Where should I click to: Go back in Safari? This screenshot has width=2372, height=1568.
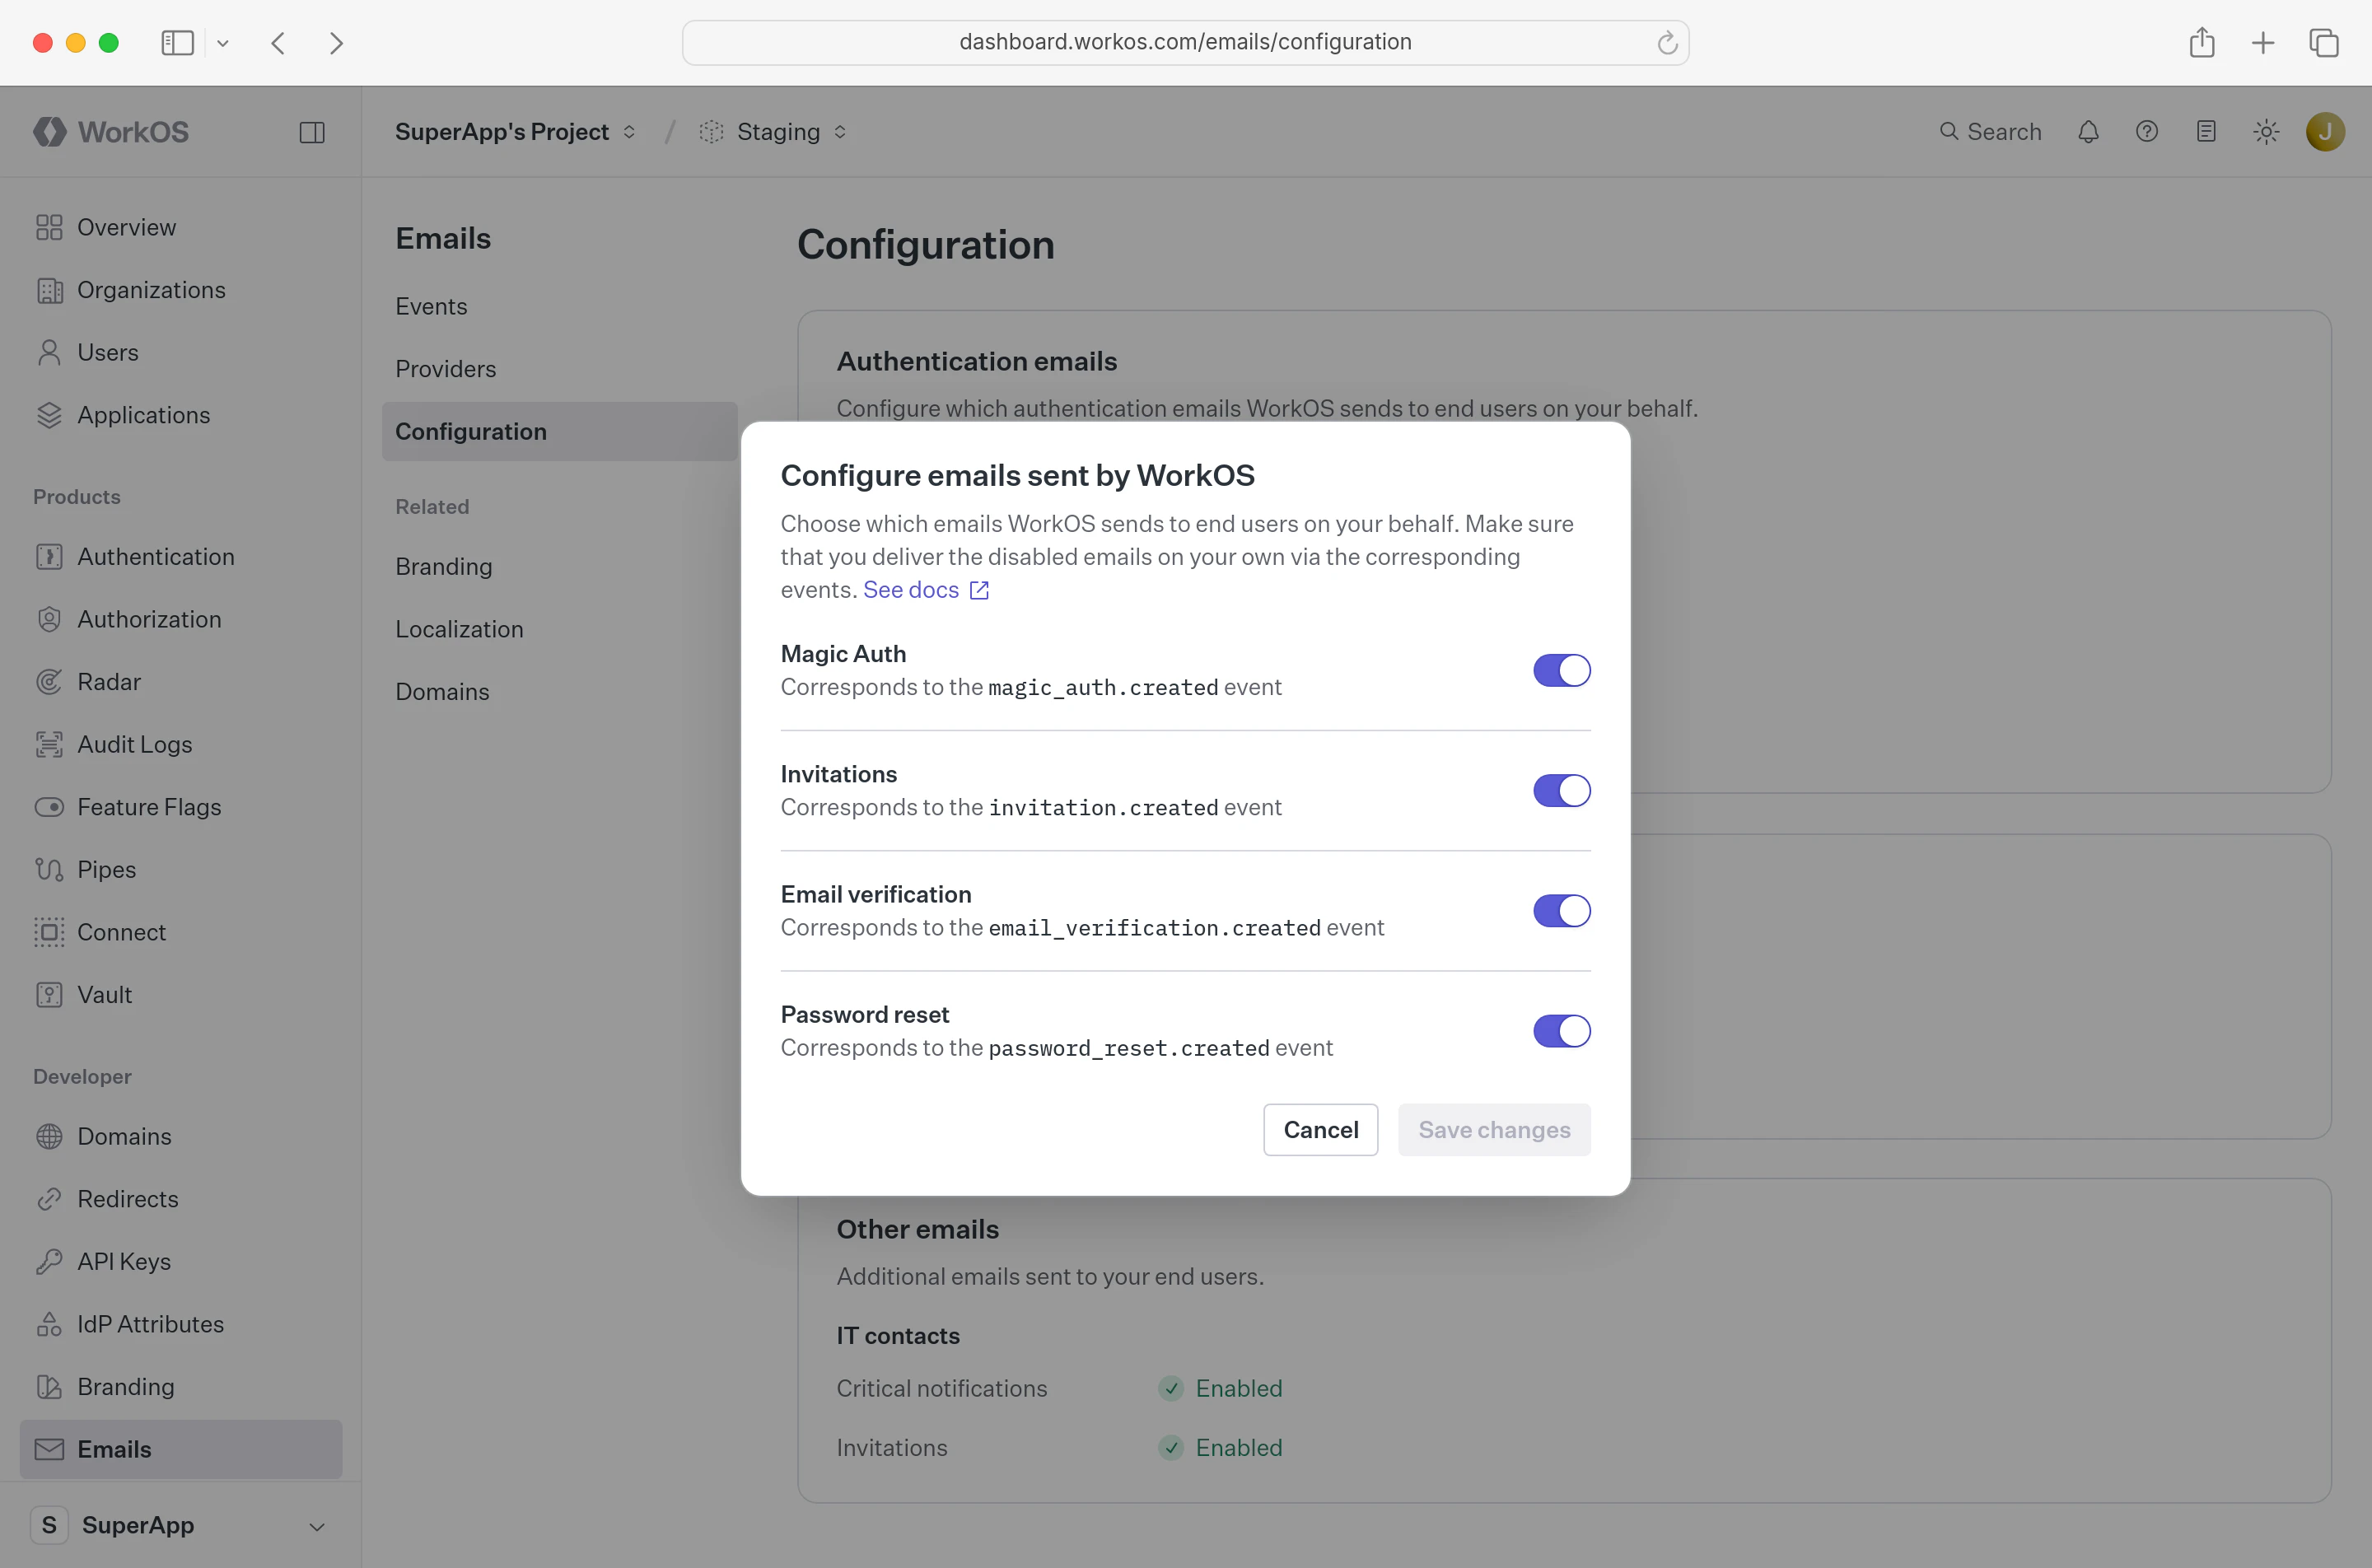(x=278, y=43)
